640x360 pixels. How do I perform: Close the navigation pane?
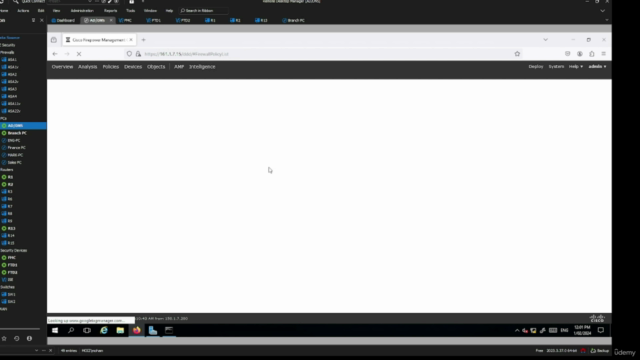[42, 20]
